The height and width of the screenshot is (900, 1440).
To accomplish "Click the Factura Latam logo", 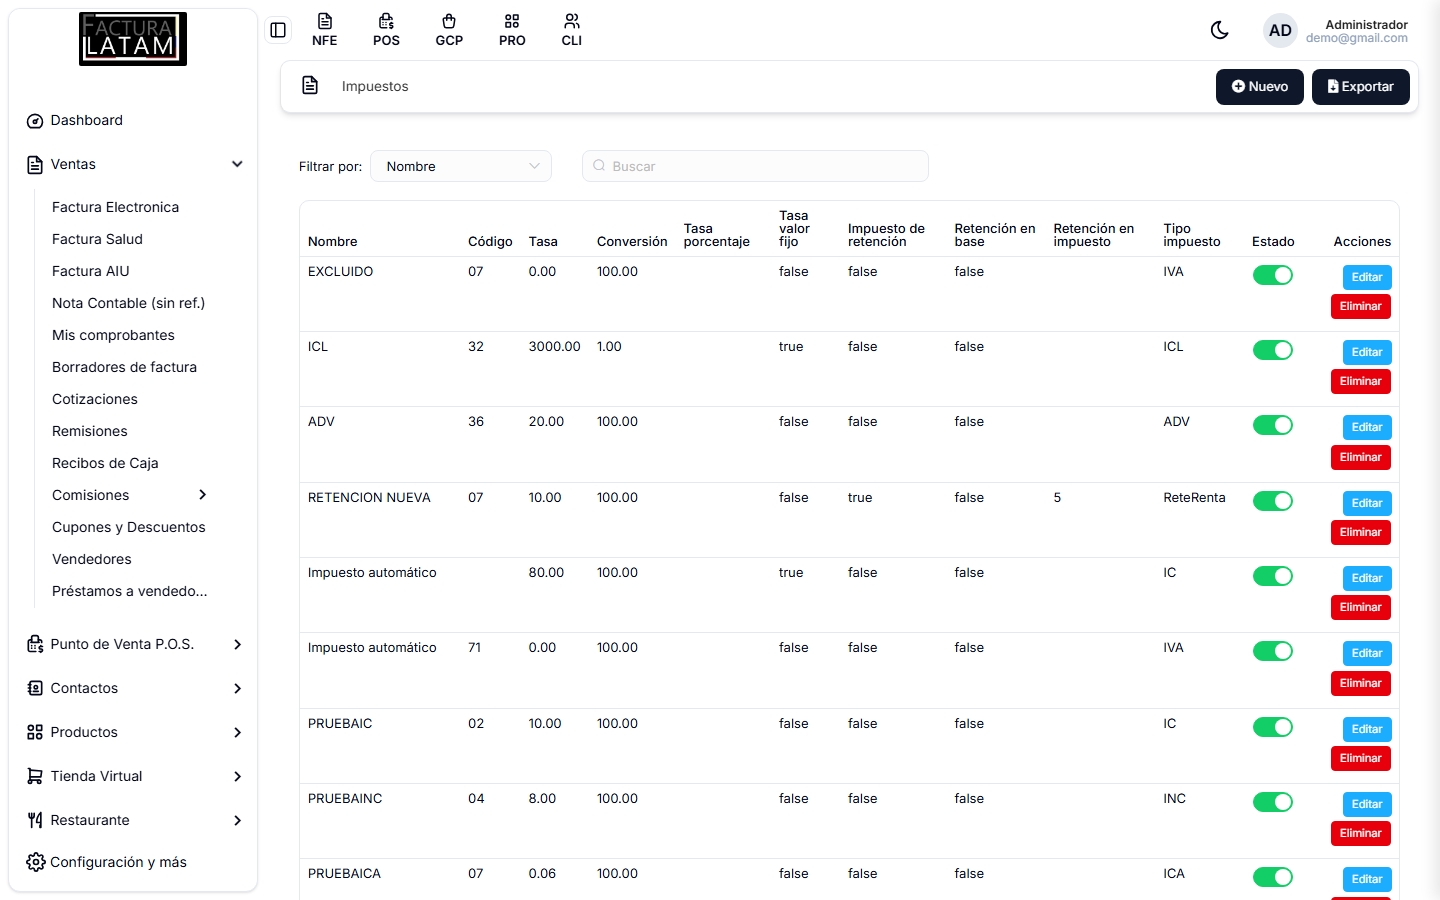I will point(133,39).
